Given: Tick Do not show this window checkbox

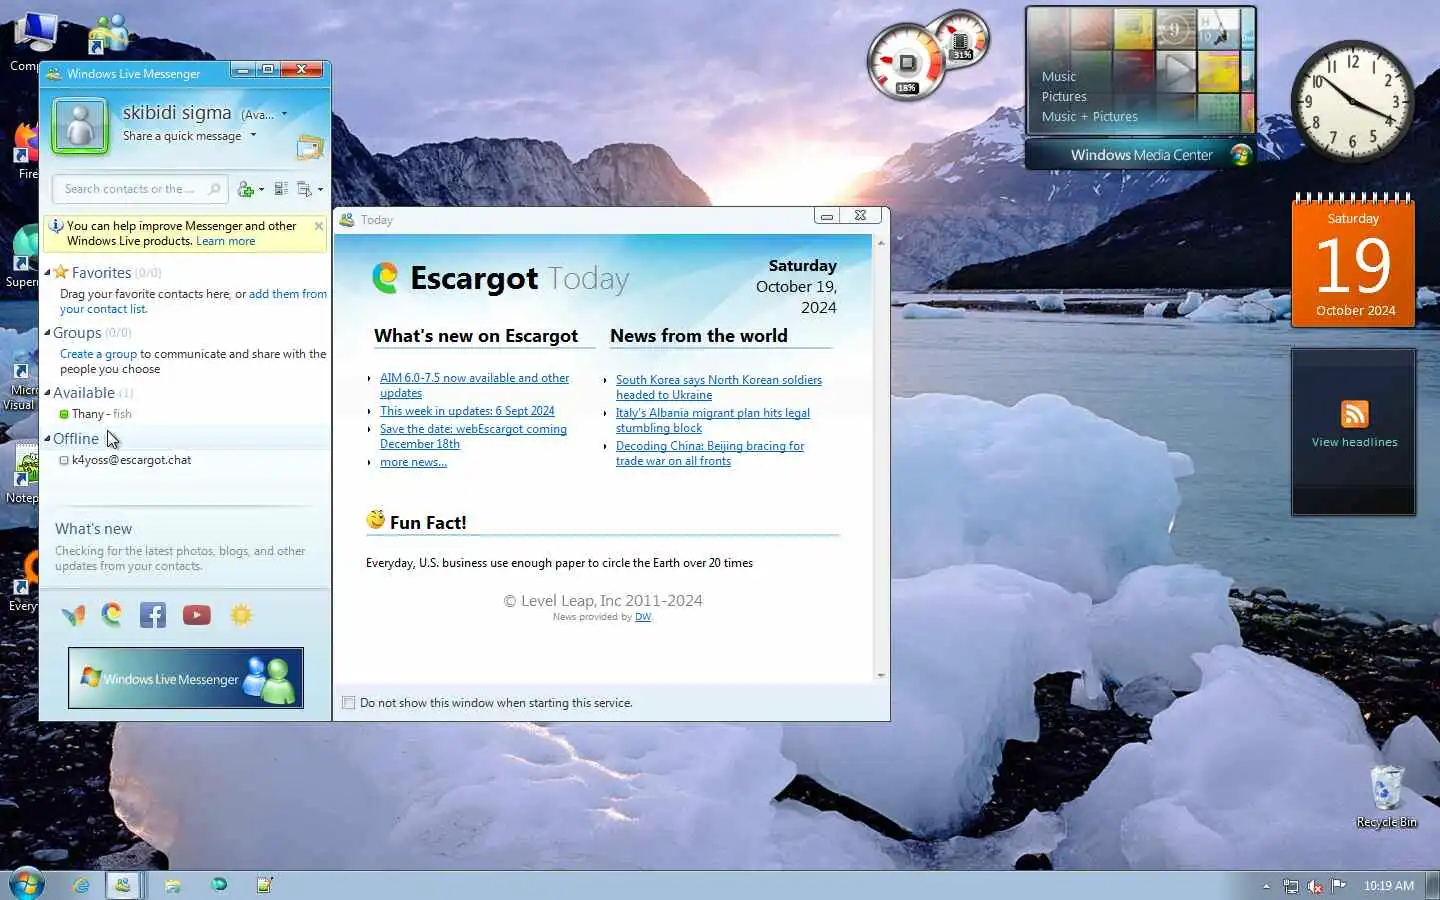Looking at the screenshot, I should [x=348, y=703].
